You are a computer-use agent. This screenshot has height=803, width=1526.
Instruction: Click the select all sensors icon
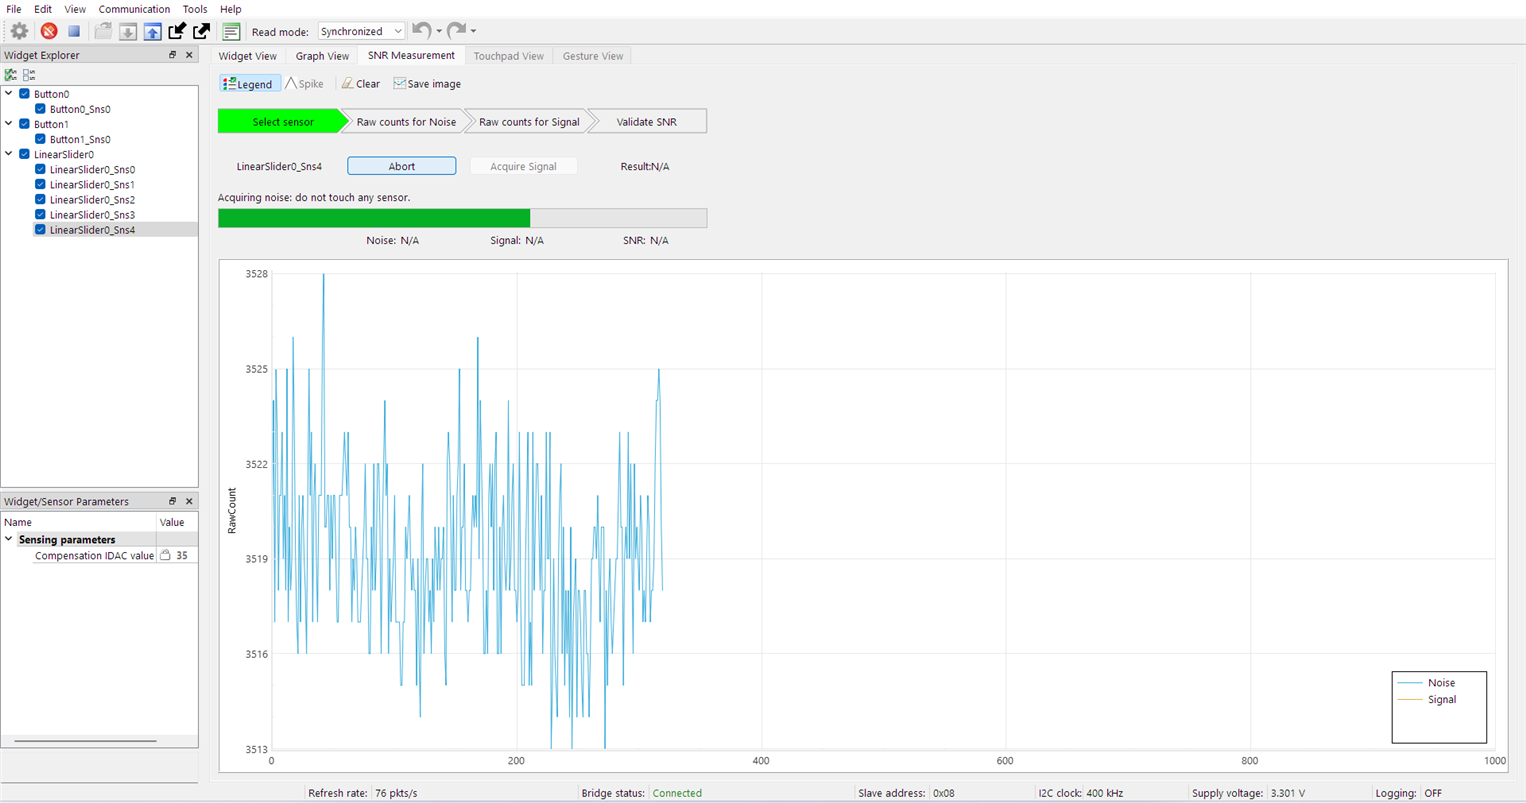coord(11,75)
